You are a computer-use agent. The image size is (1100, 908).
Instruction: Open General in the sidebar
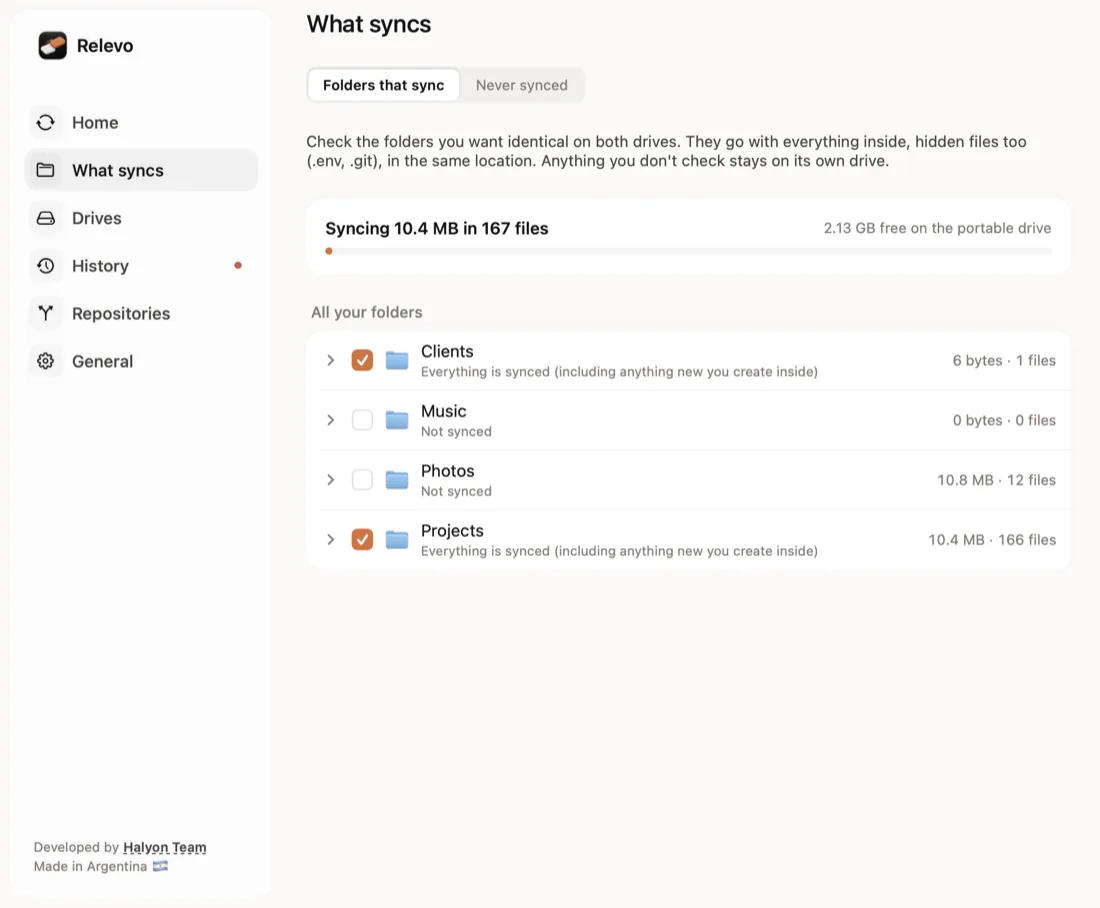(x=141, y=361)
